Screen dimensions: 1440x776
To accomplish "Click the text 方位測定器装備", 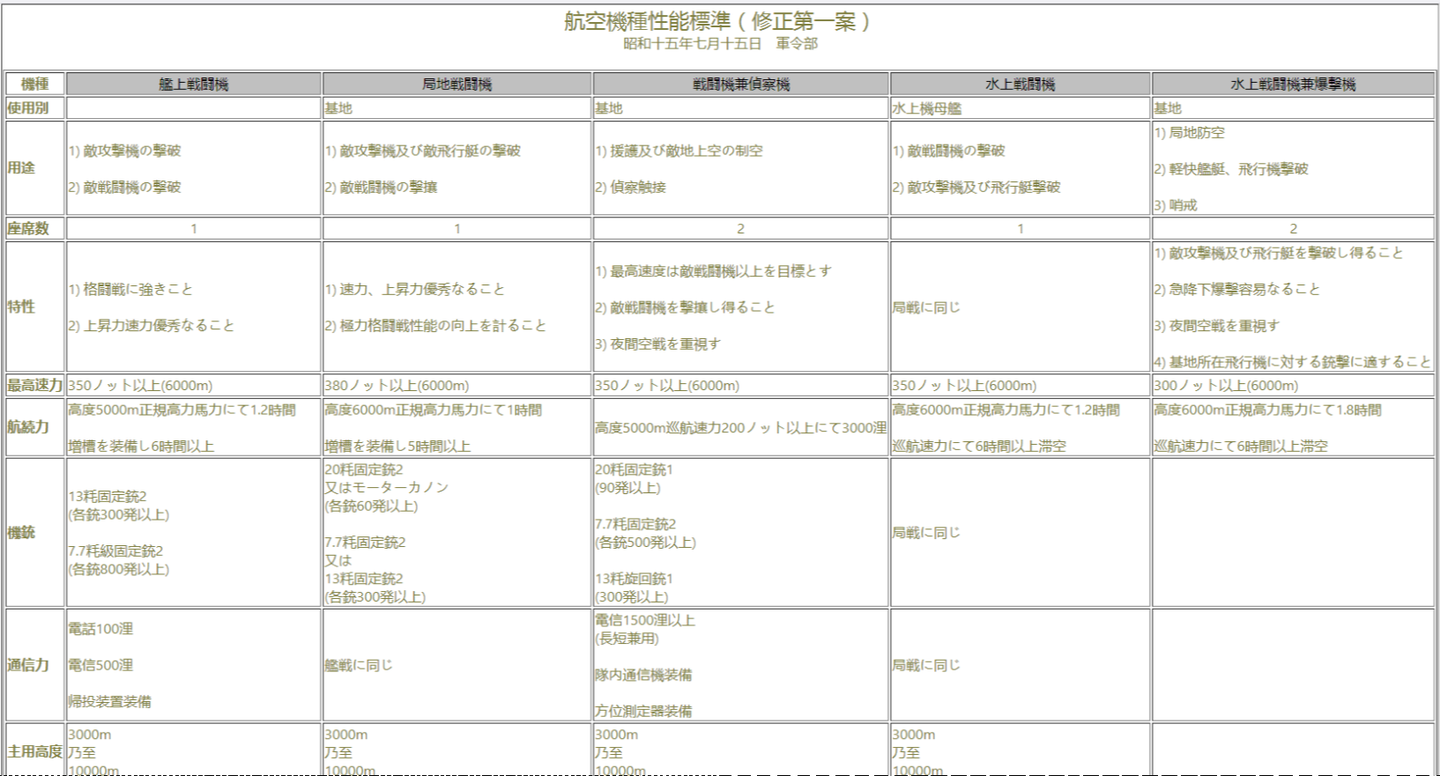I will 643,711.
